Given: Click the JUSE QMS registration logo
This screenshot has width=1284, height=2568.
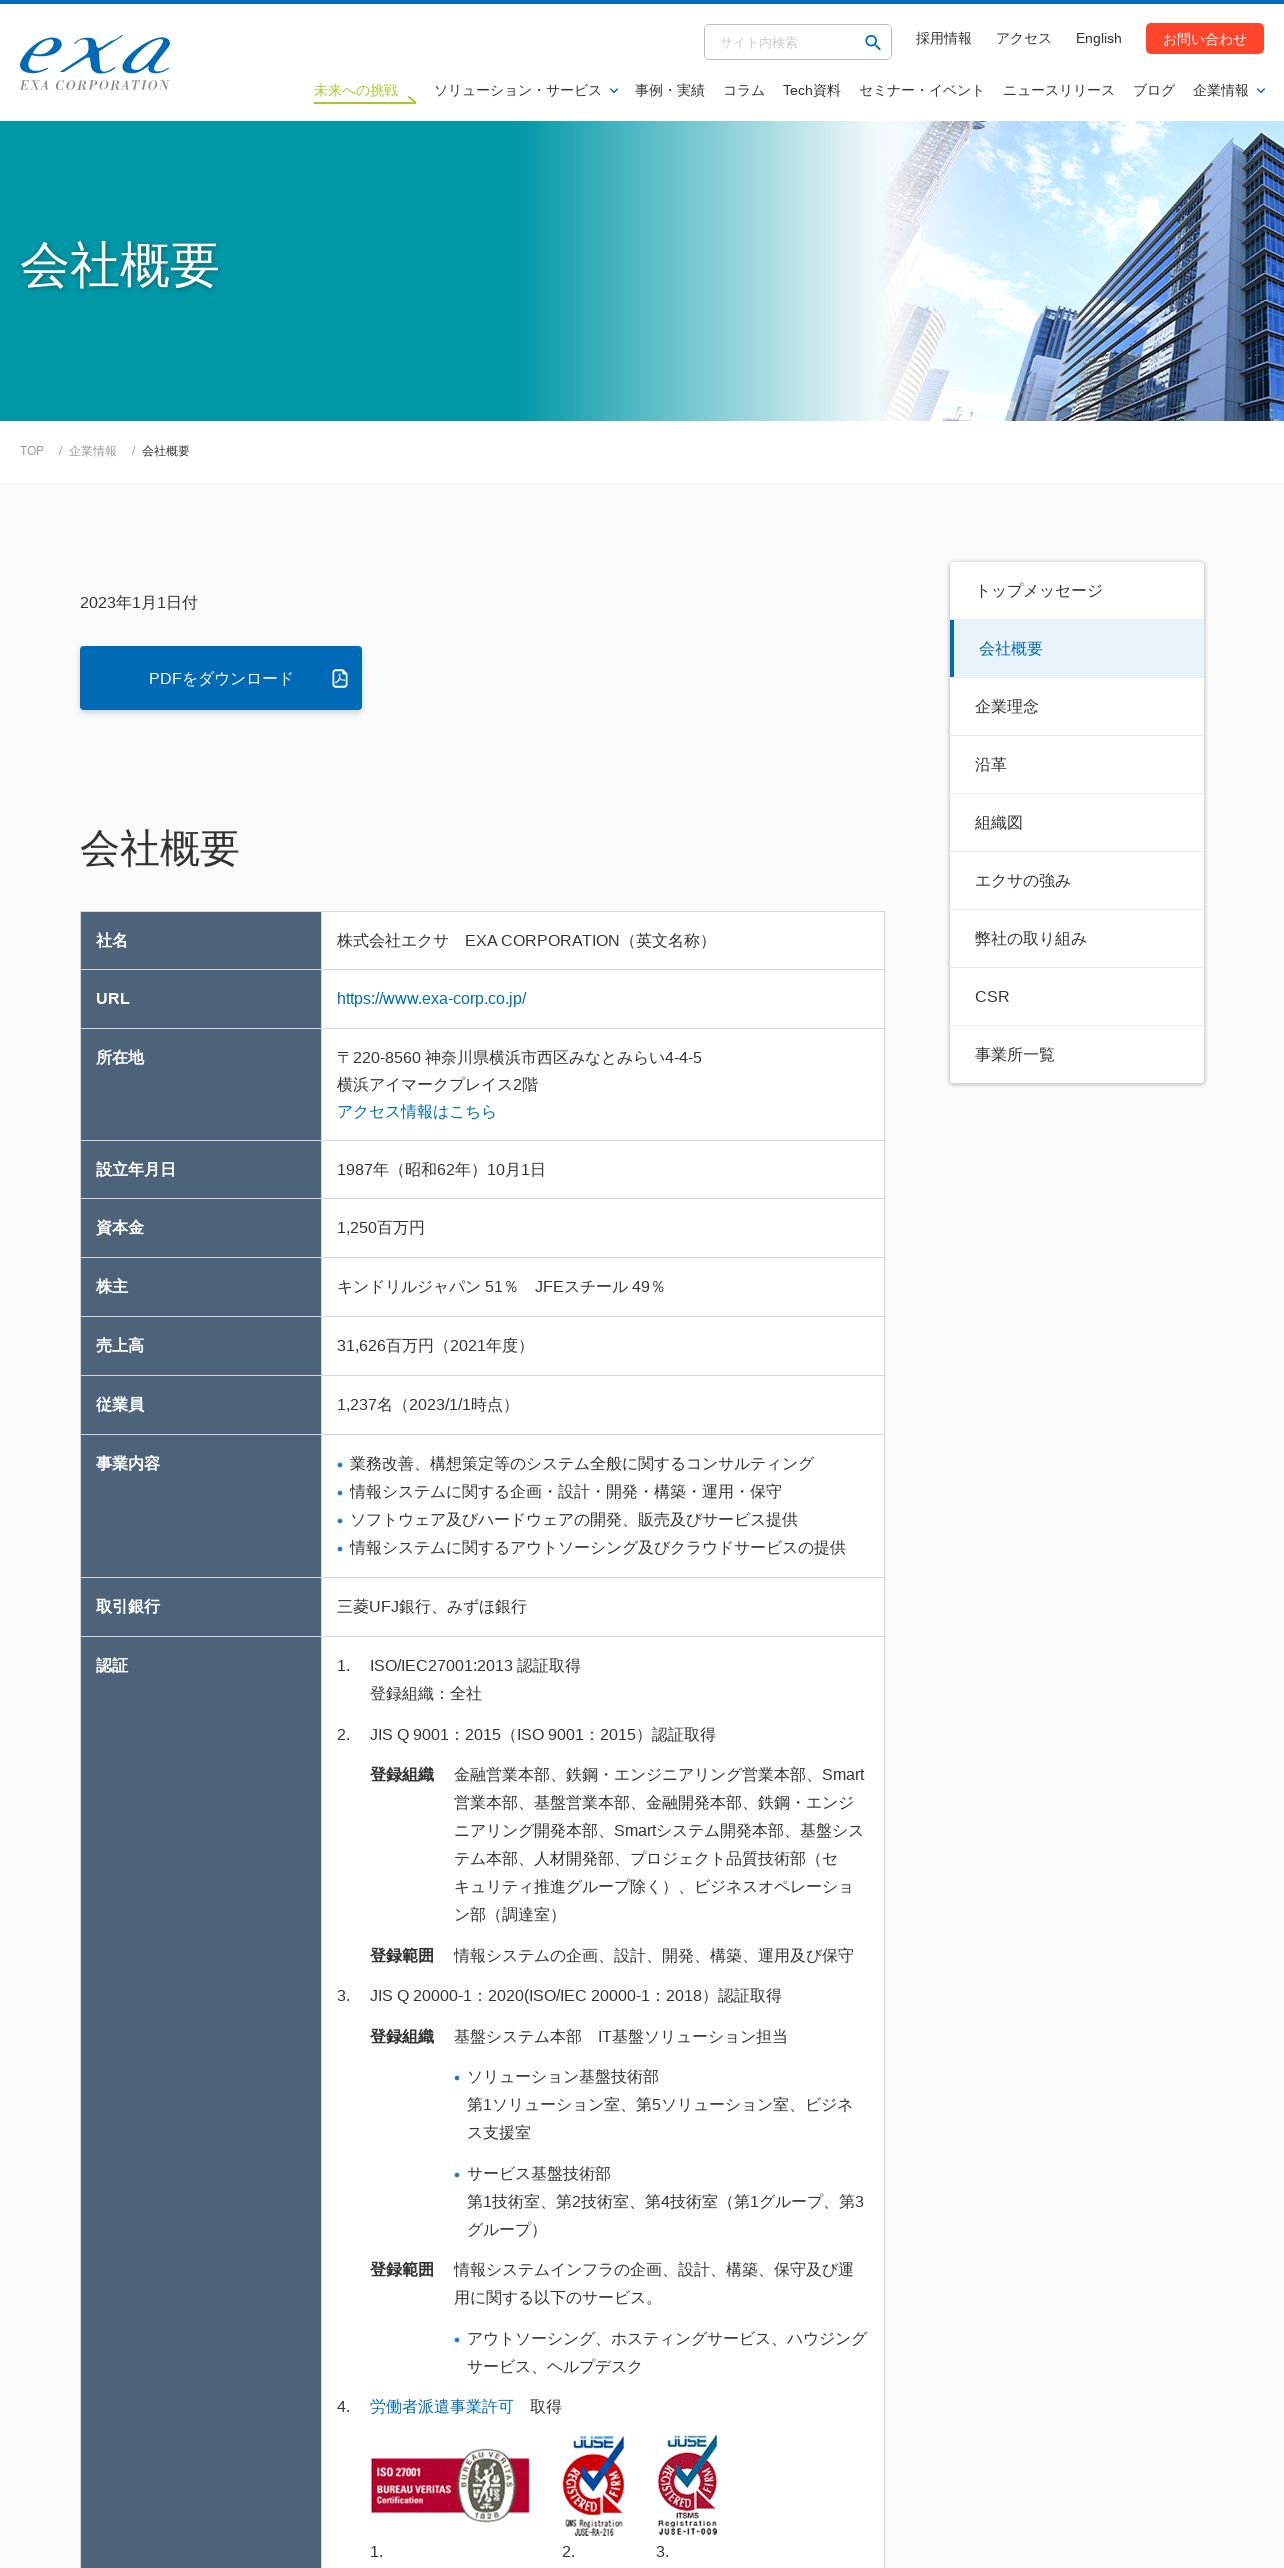Looking at the screenshot, I should (x=593, y=2485).
